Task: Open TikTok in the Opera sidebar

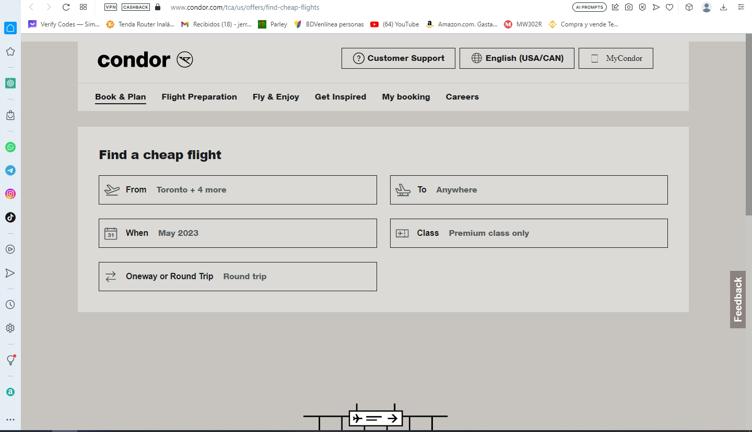Action: [10, 217]
